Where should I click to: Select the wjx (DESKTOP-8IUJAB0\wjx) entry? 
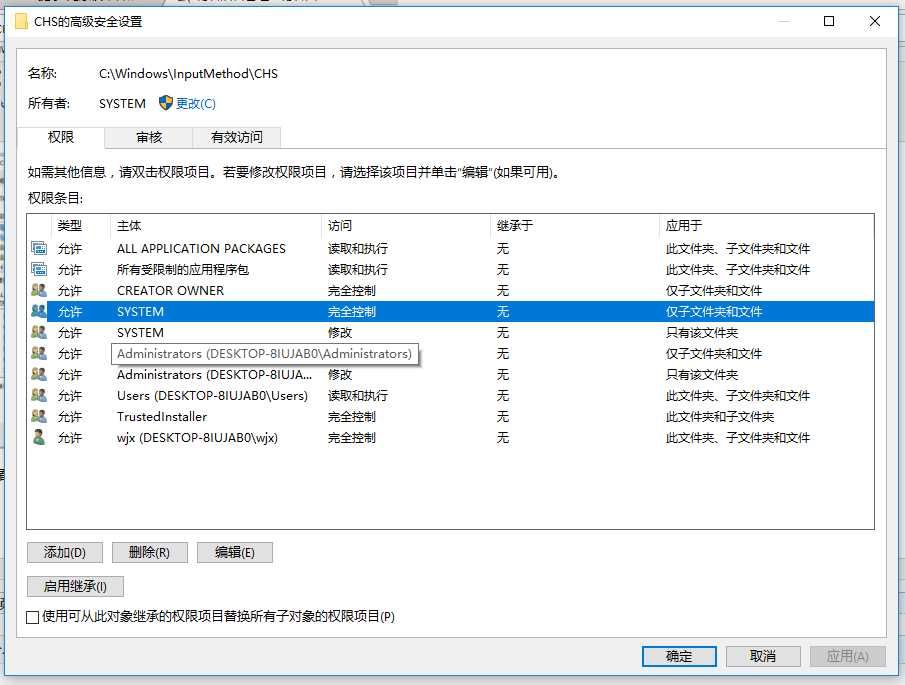point(450,437)
